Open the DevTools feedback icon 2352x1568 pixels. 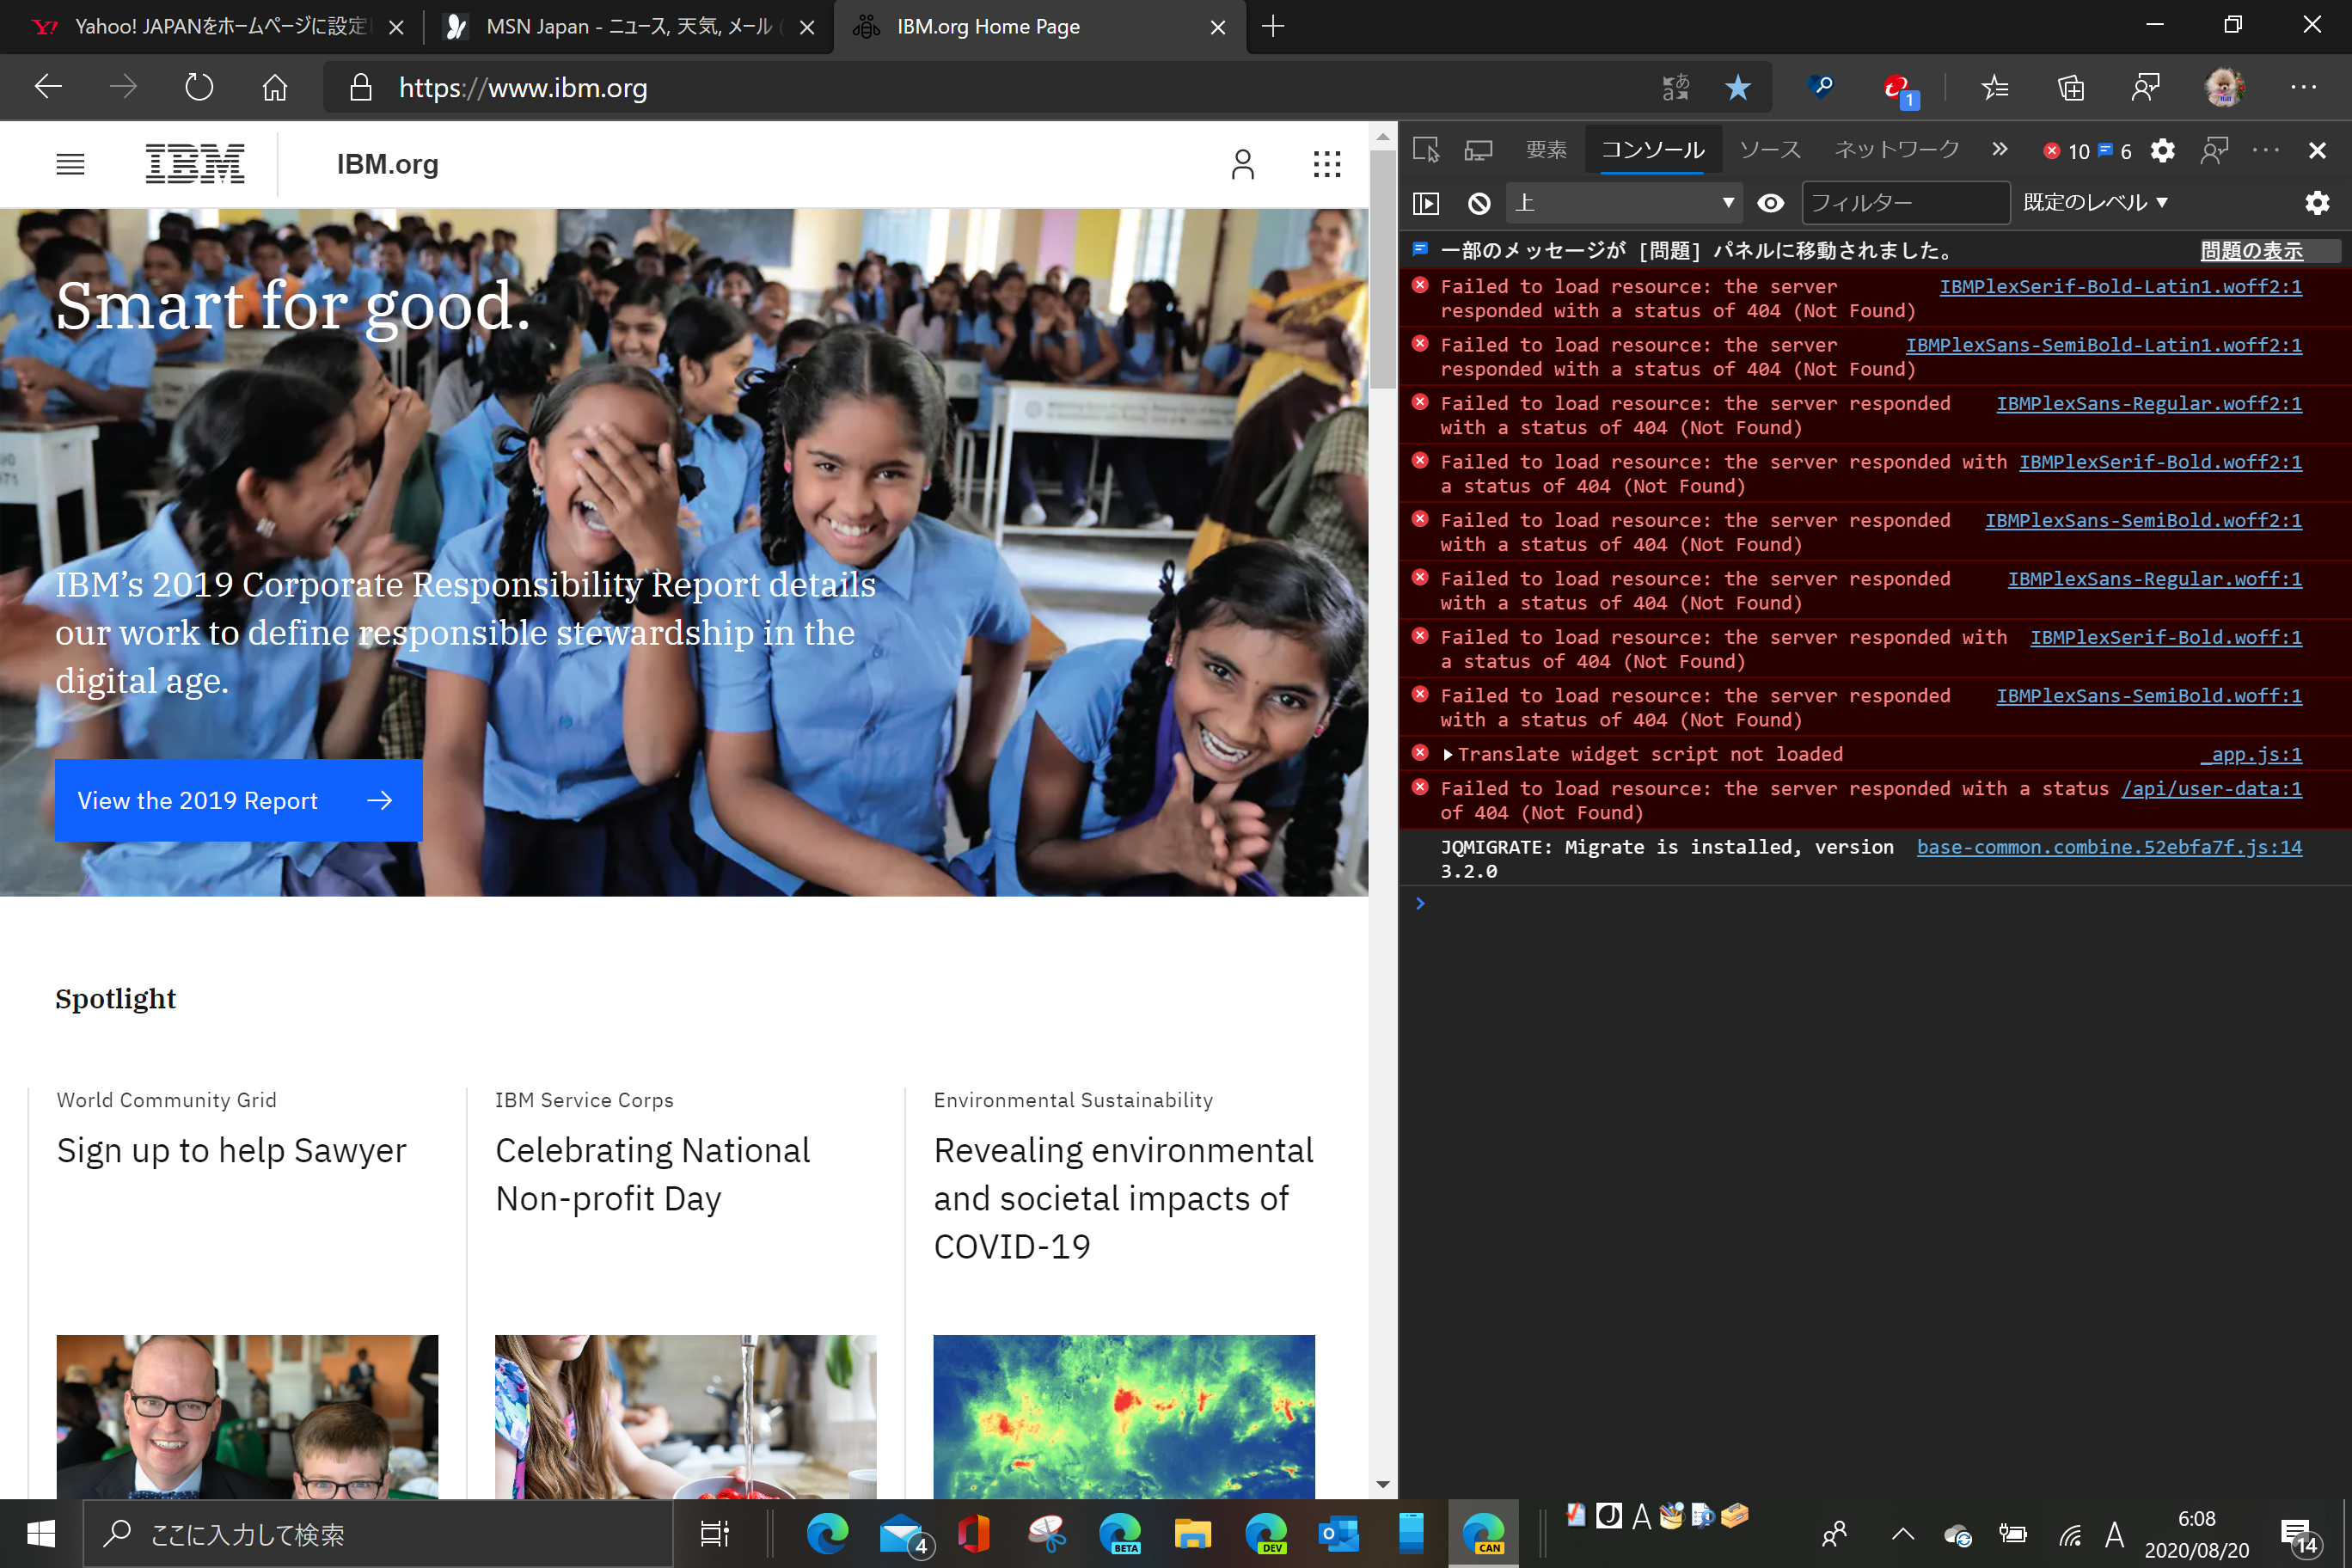(2214, 150)
